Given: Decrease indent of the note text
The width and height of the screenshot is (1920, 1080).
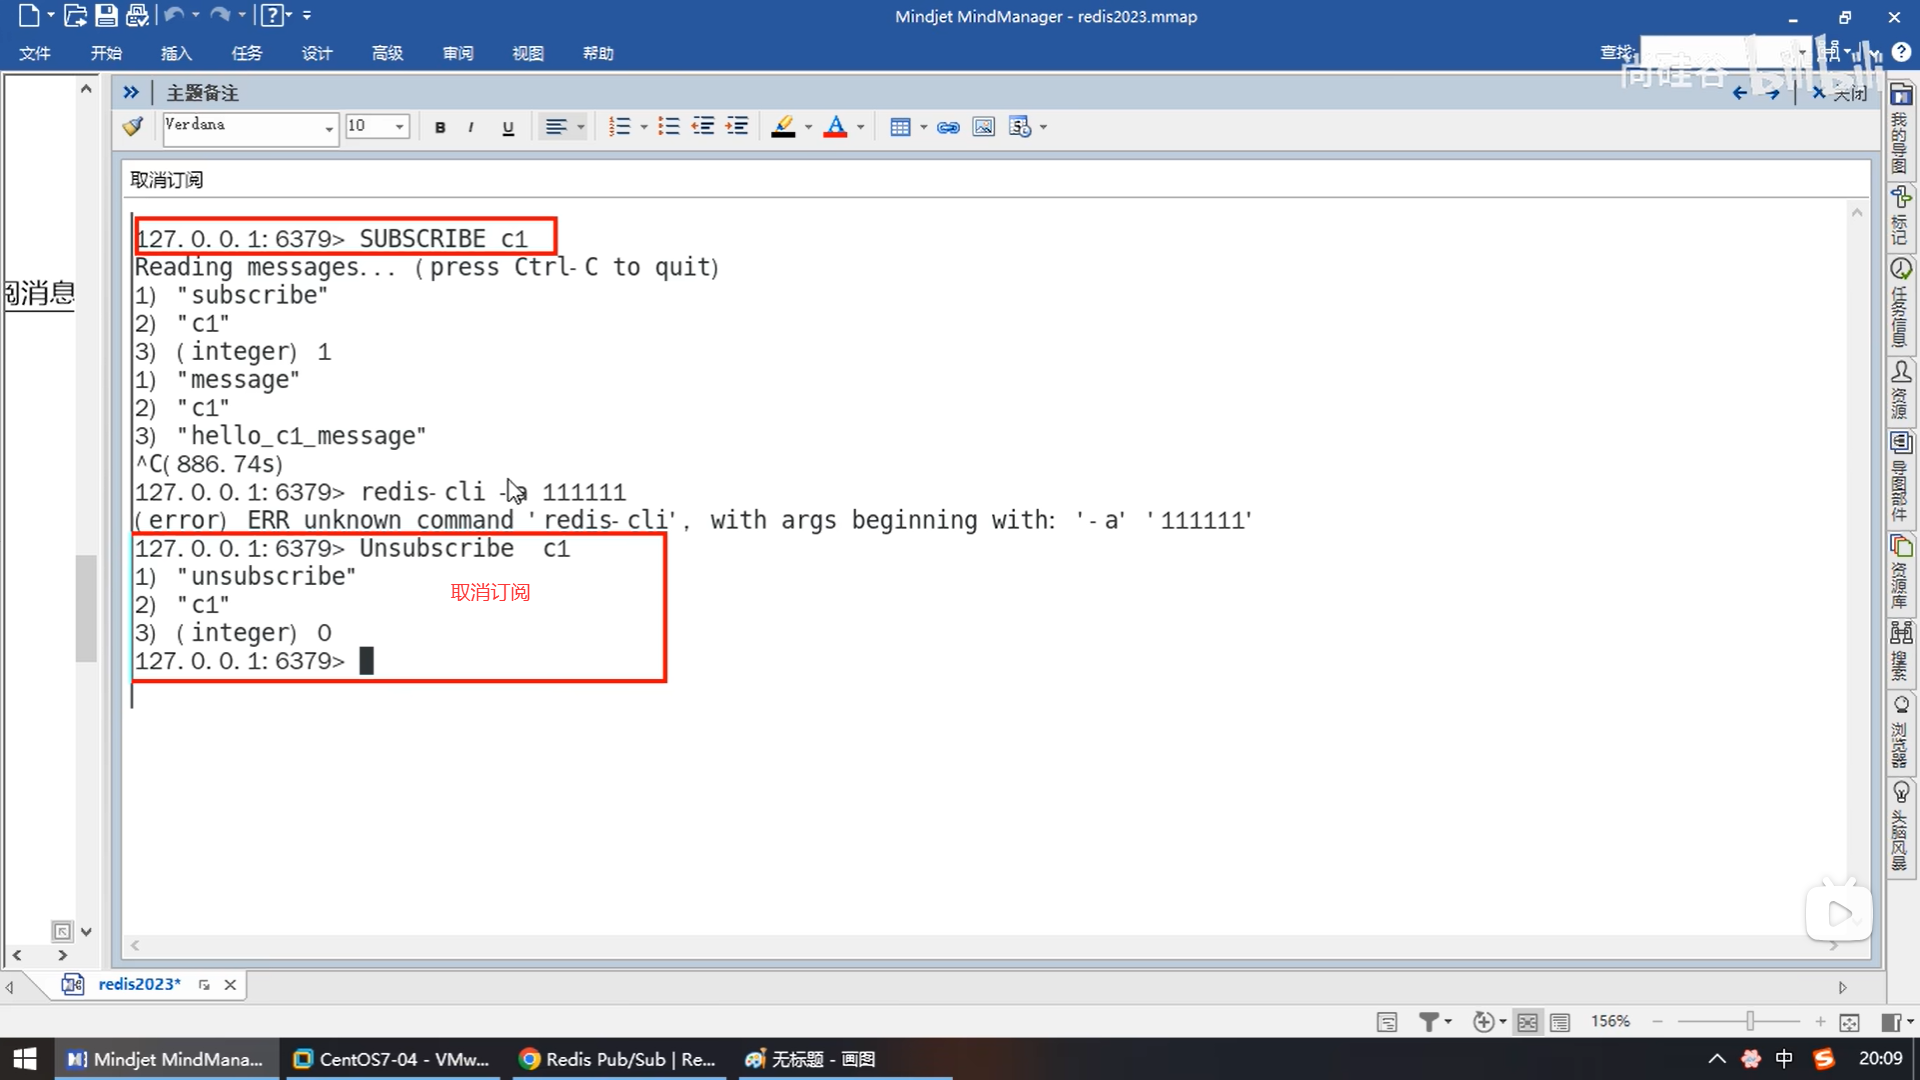Looking at the screenshot, I should coord(703,127).
